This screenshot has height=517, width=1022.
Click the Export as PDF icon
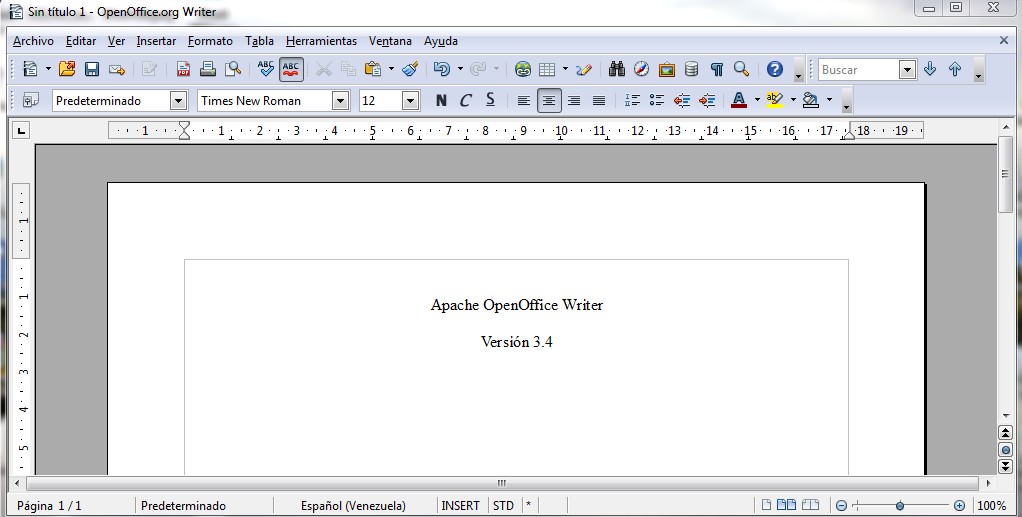point(183,69)
